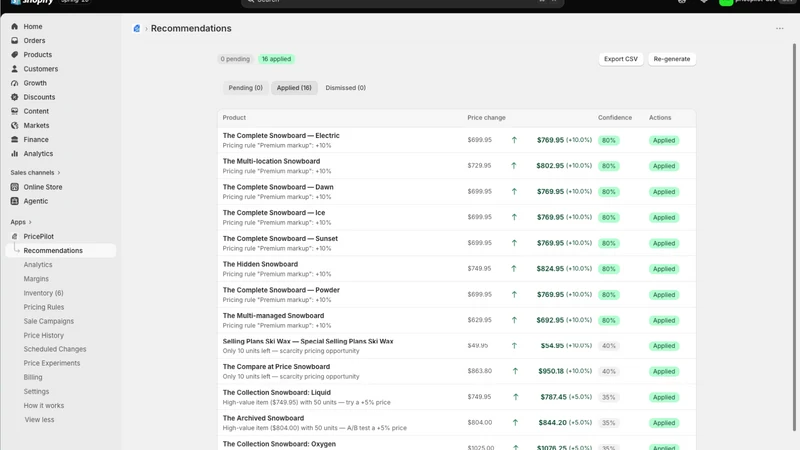The width and height of the screenshot is (800, 450).
Task: Expand the Apps section chevron
Action: point(30,222)
